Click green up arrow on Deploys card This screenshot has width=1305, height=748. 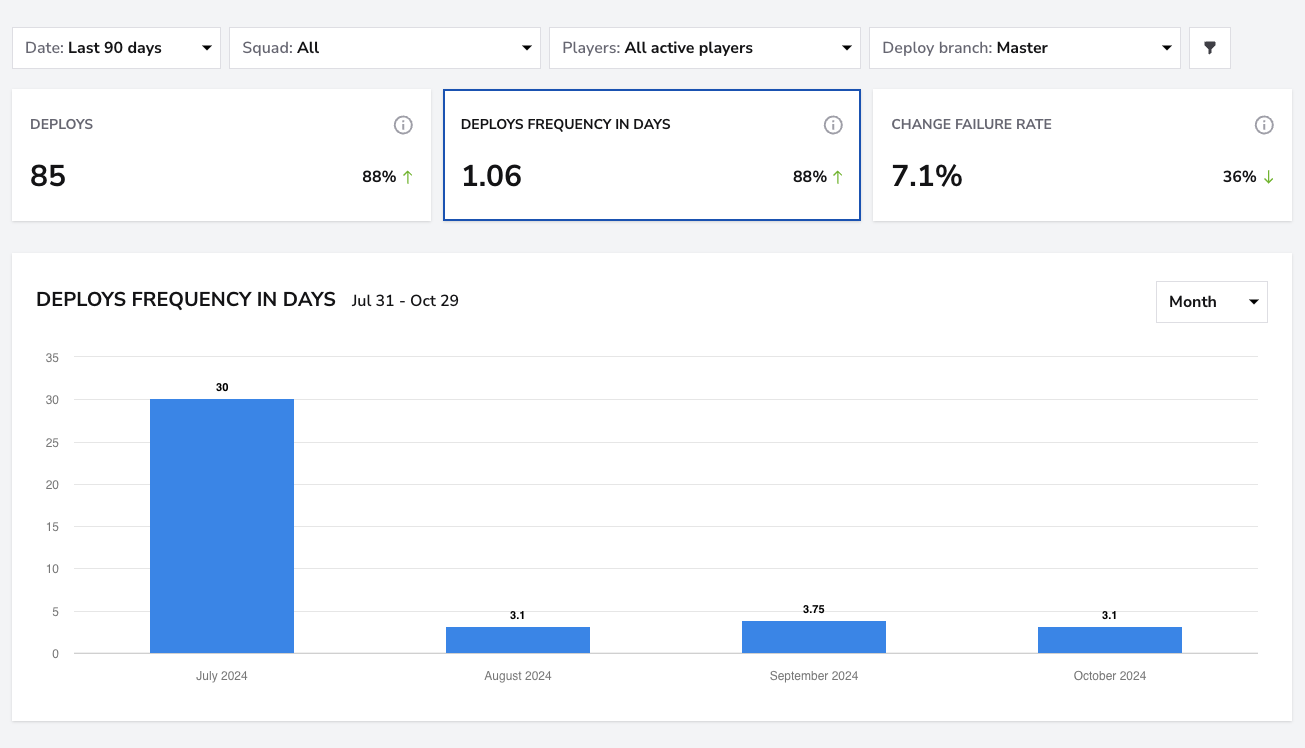pyautogui.click(x=407, y=177)
